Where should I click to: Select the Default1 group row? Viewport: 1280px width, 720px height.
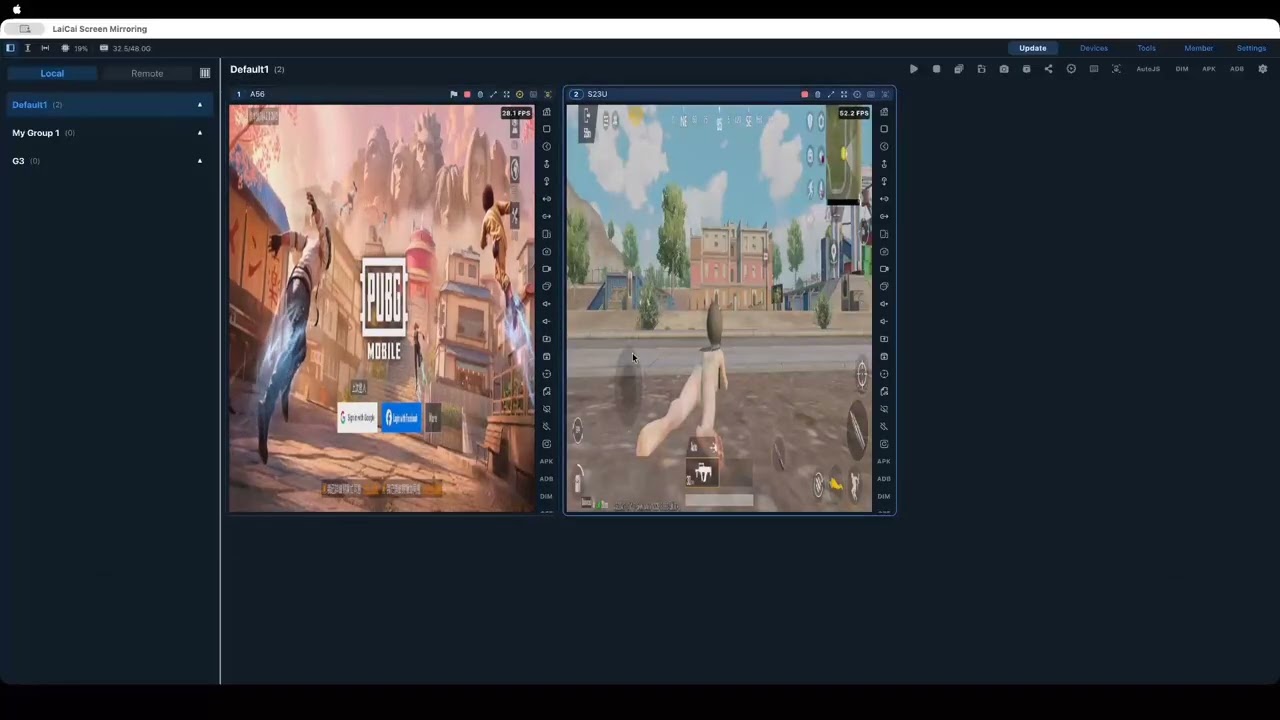(108, 105)
